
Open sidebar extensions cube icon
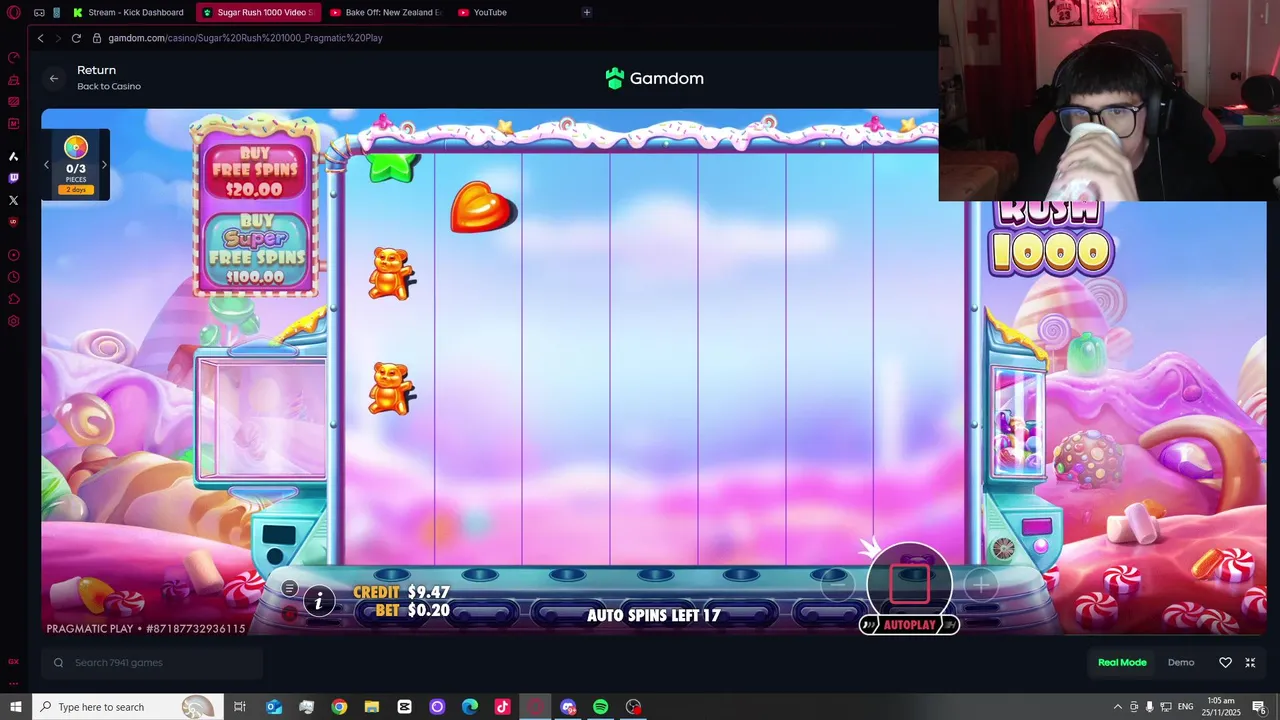click(x=14, y=299)
